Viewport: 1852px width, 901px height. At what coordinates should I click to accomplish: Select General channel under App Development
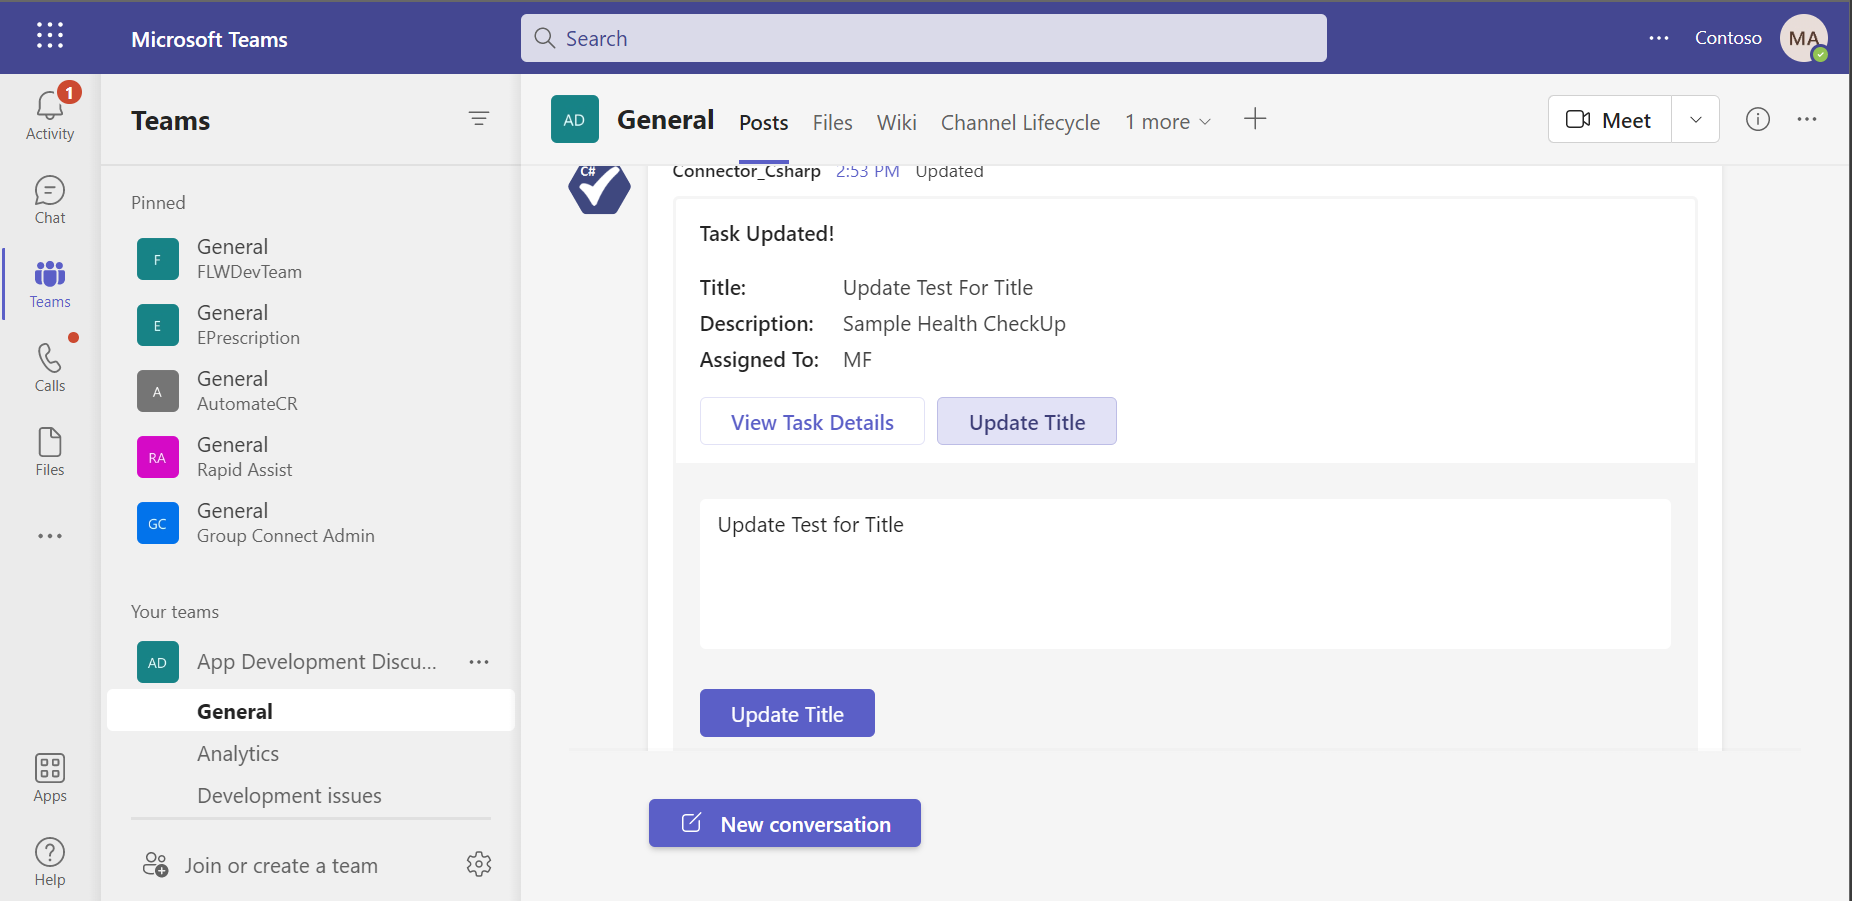311,711
